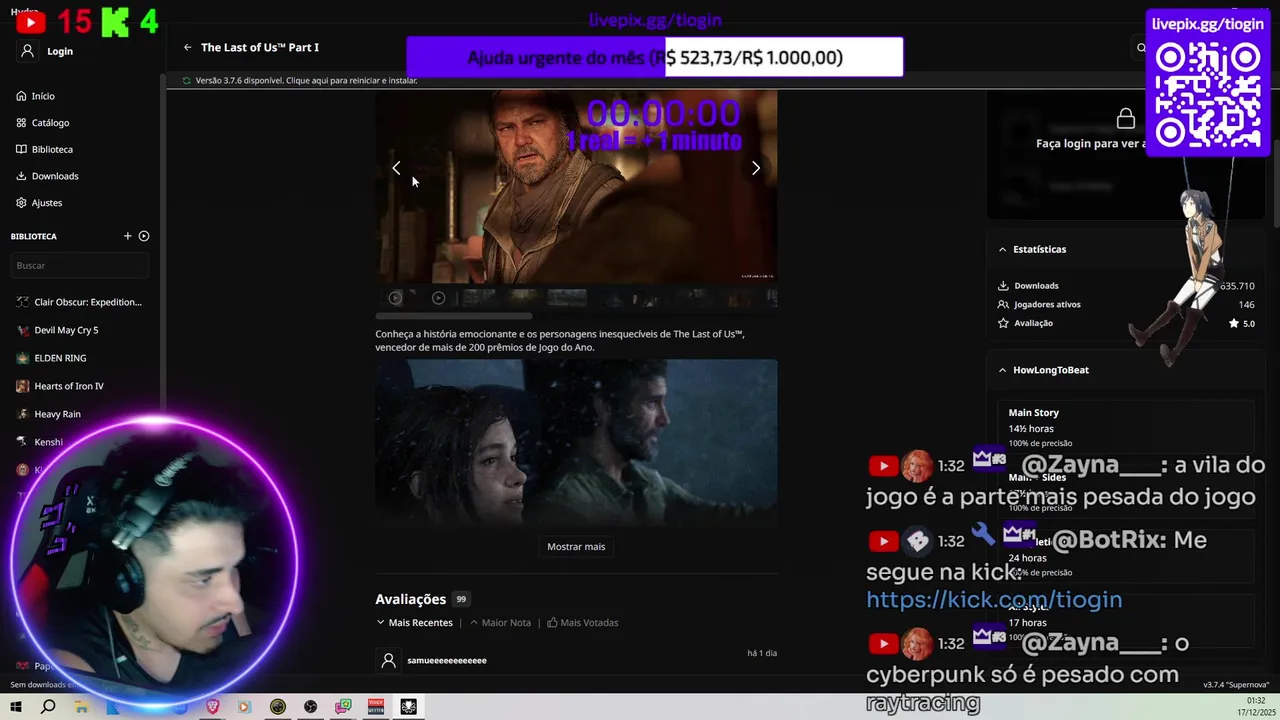Click the reviews count badge 99
1280x720 pixels.
pos(461,600)
